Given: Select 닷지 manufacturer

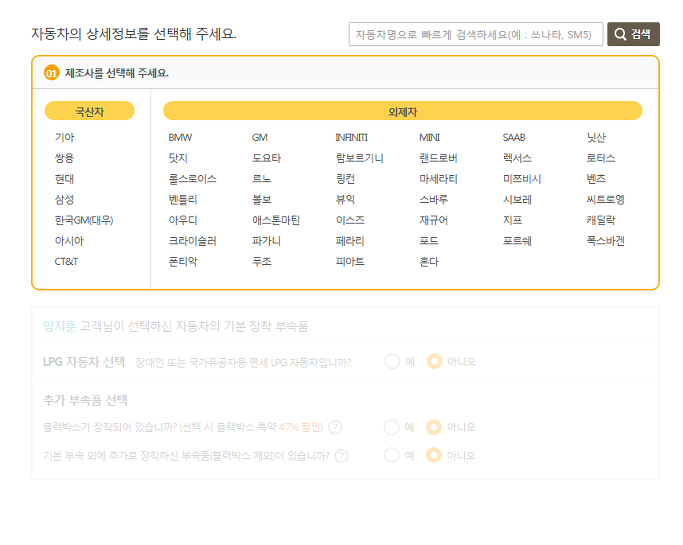Looking at the screenshot, I should click(x=178, y=158).
